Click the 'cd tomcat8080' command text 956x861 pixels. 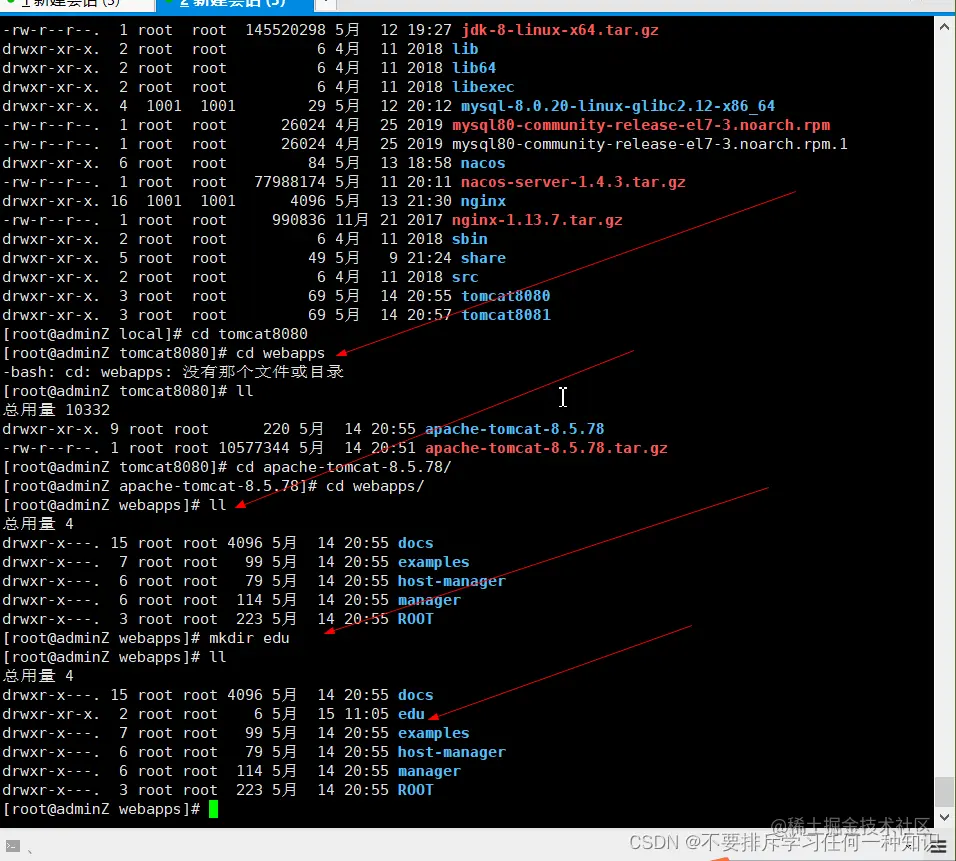(x=249, y=334)
